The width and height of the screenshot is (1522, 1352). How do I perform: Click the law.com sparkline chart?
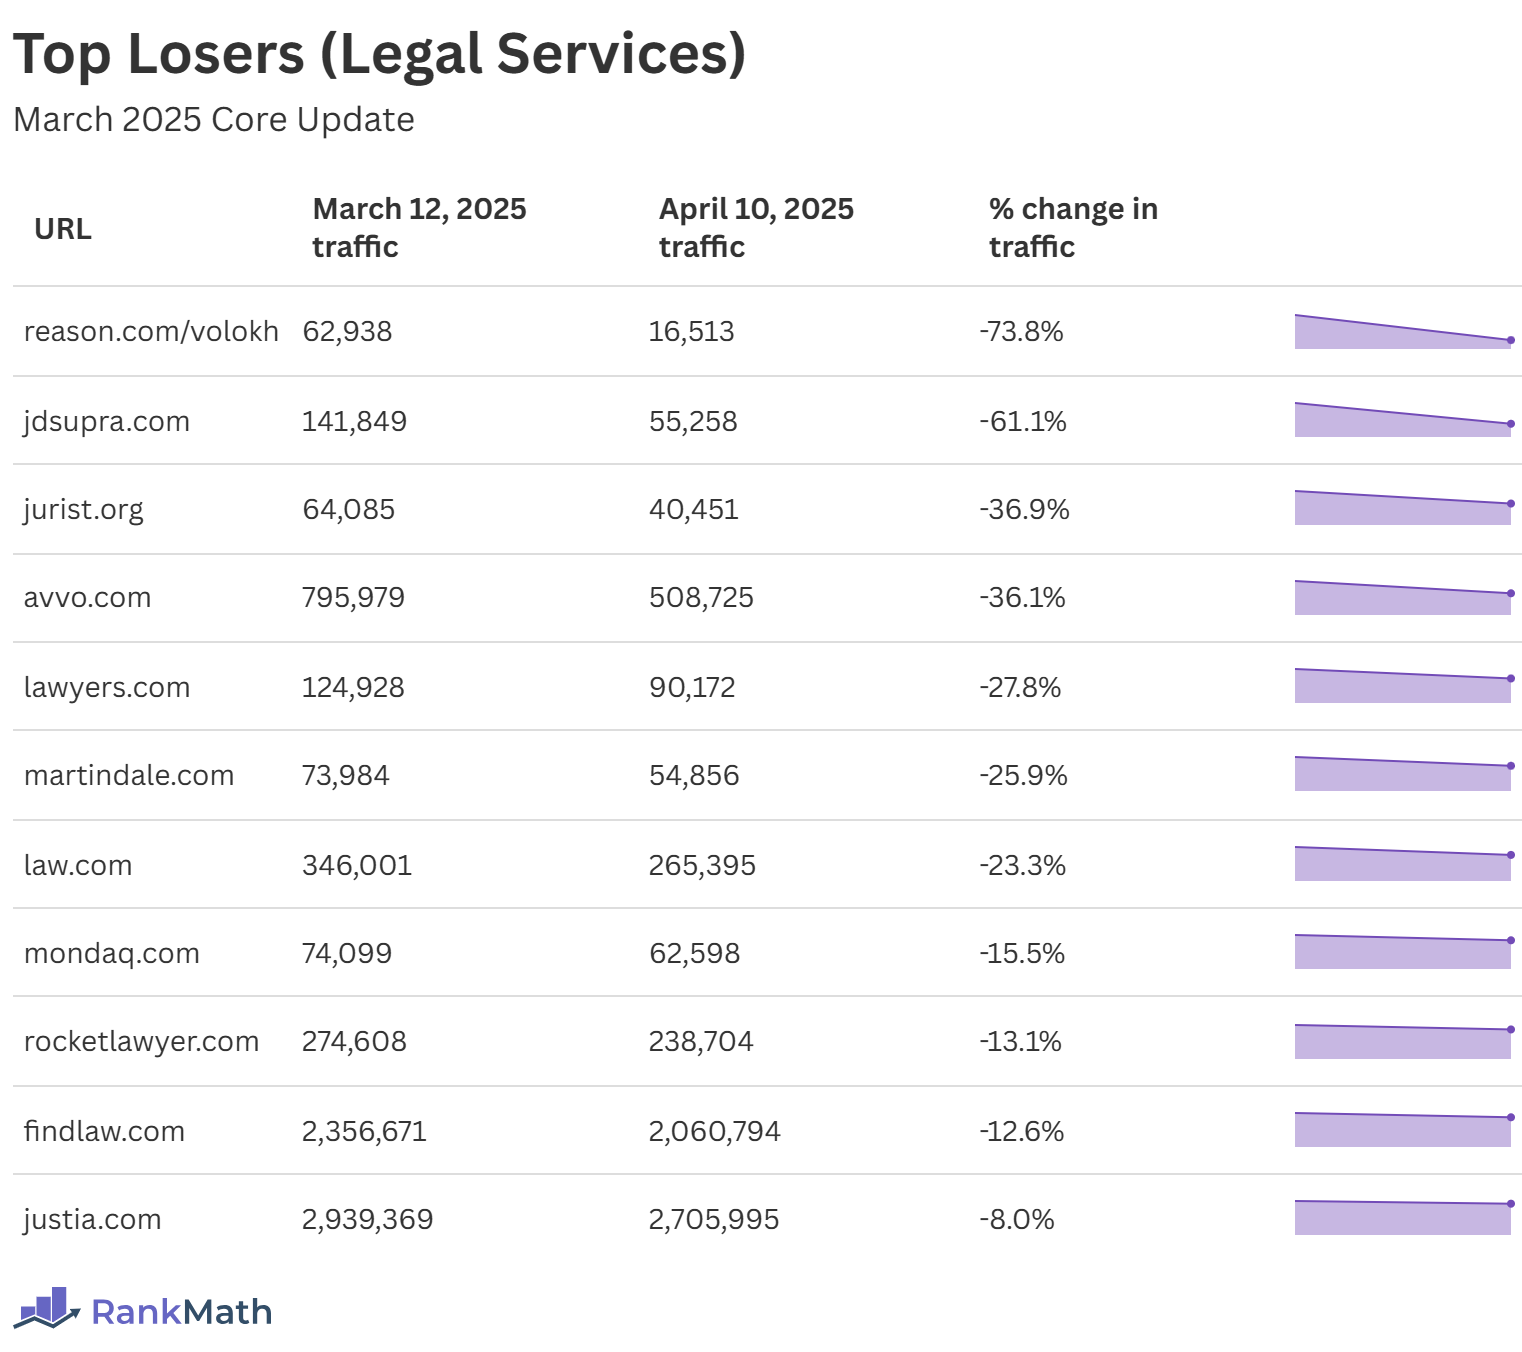(1404, 864)
